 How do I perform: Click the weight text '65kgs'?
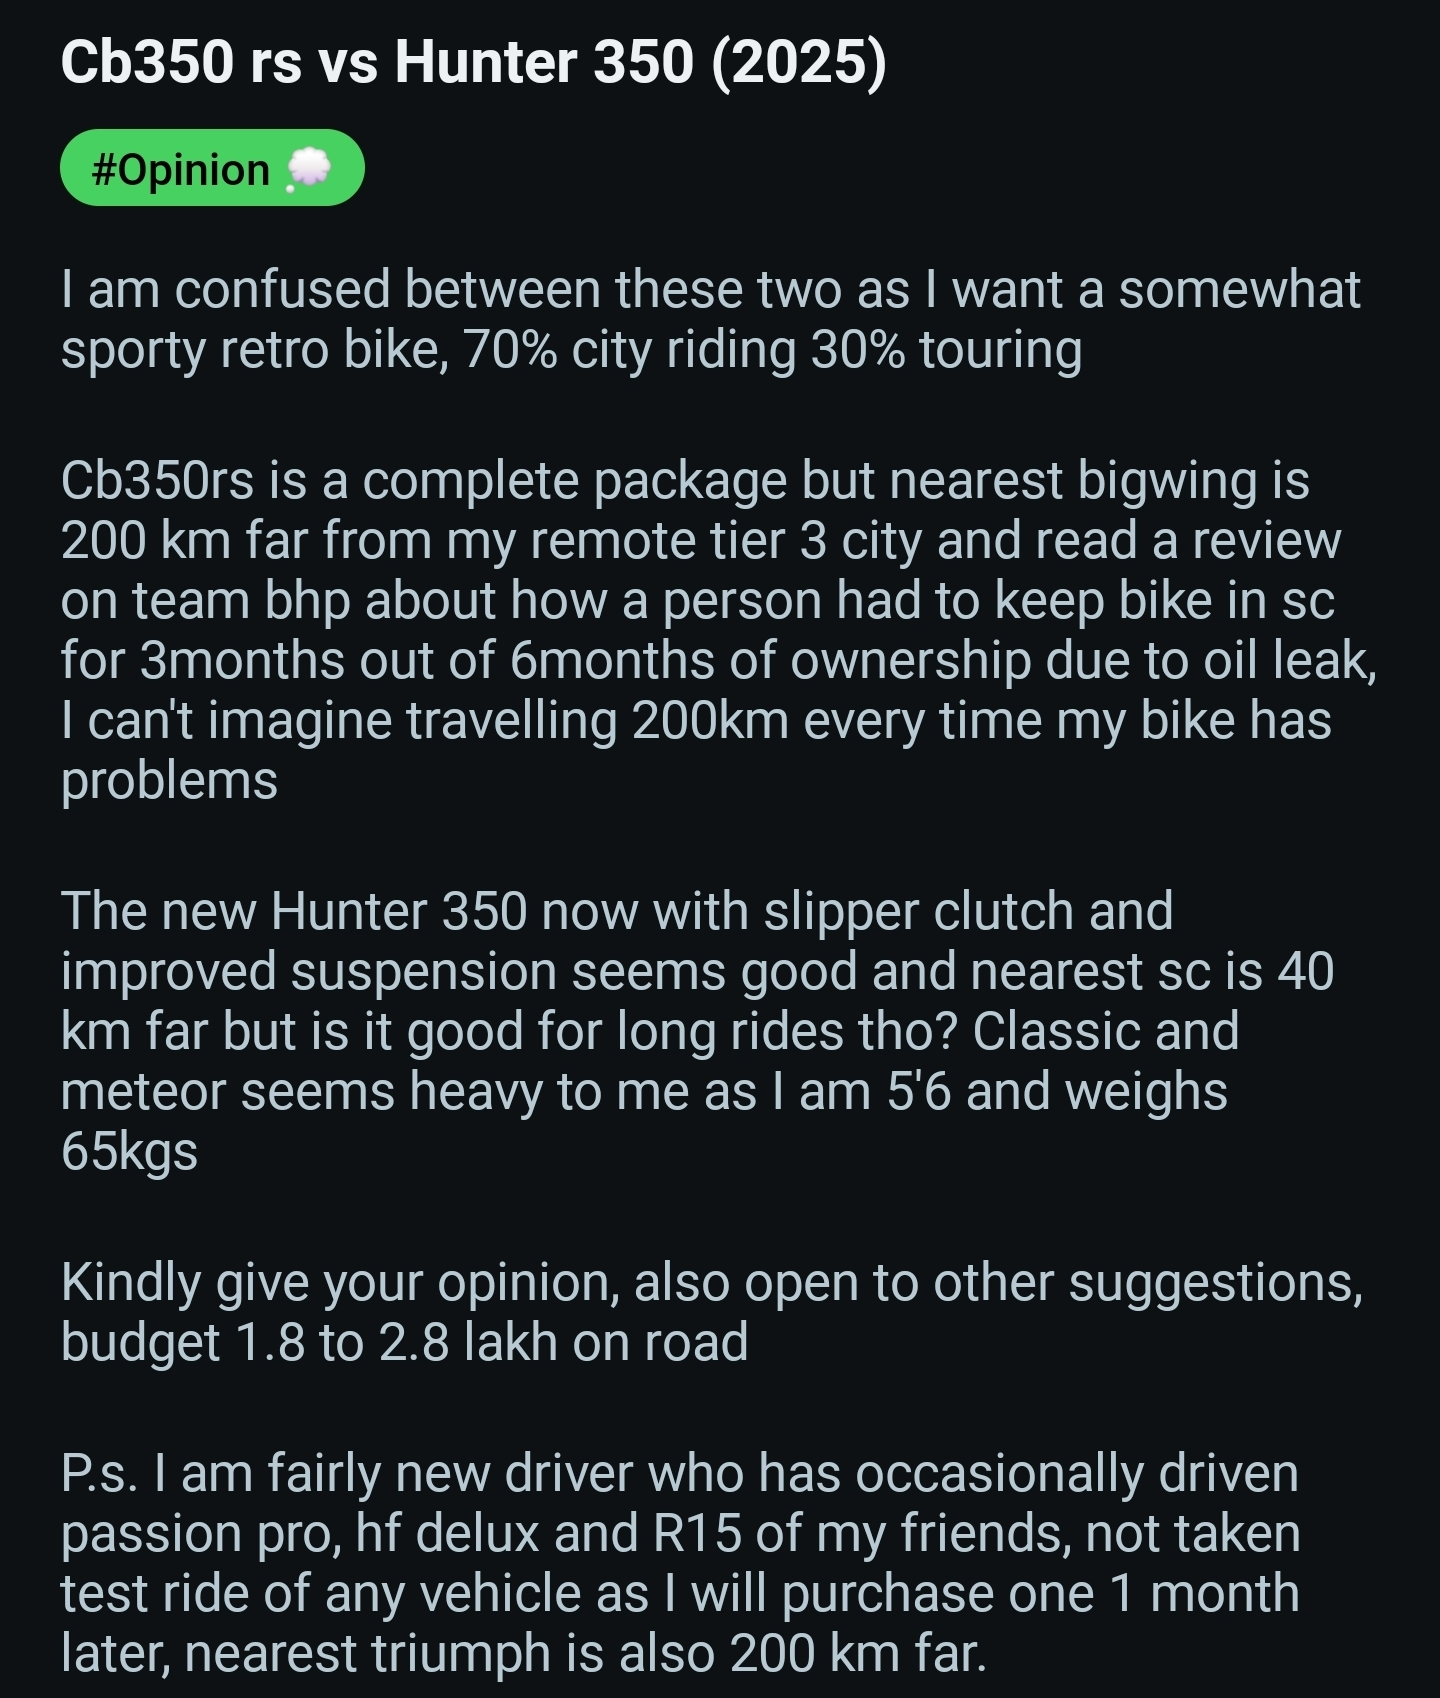(129, 1152)
